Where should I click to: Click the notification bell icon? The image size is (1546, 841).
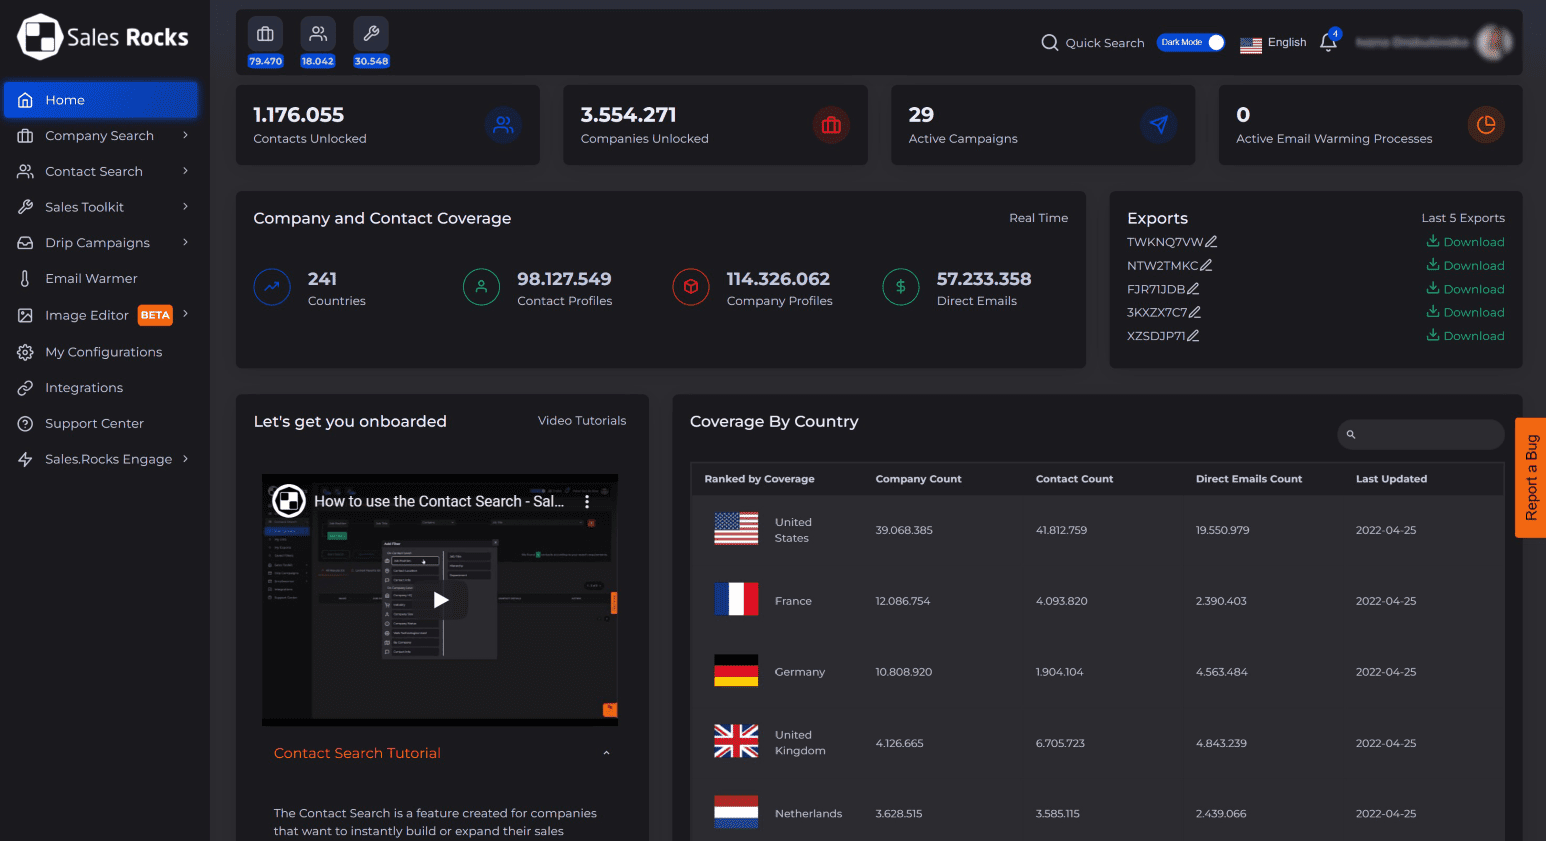point(1328,42)
